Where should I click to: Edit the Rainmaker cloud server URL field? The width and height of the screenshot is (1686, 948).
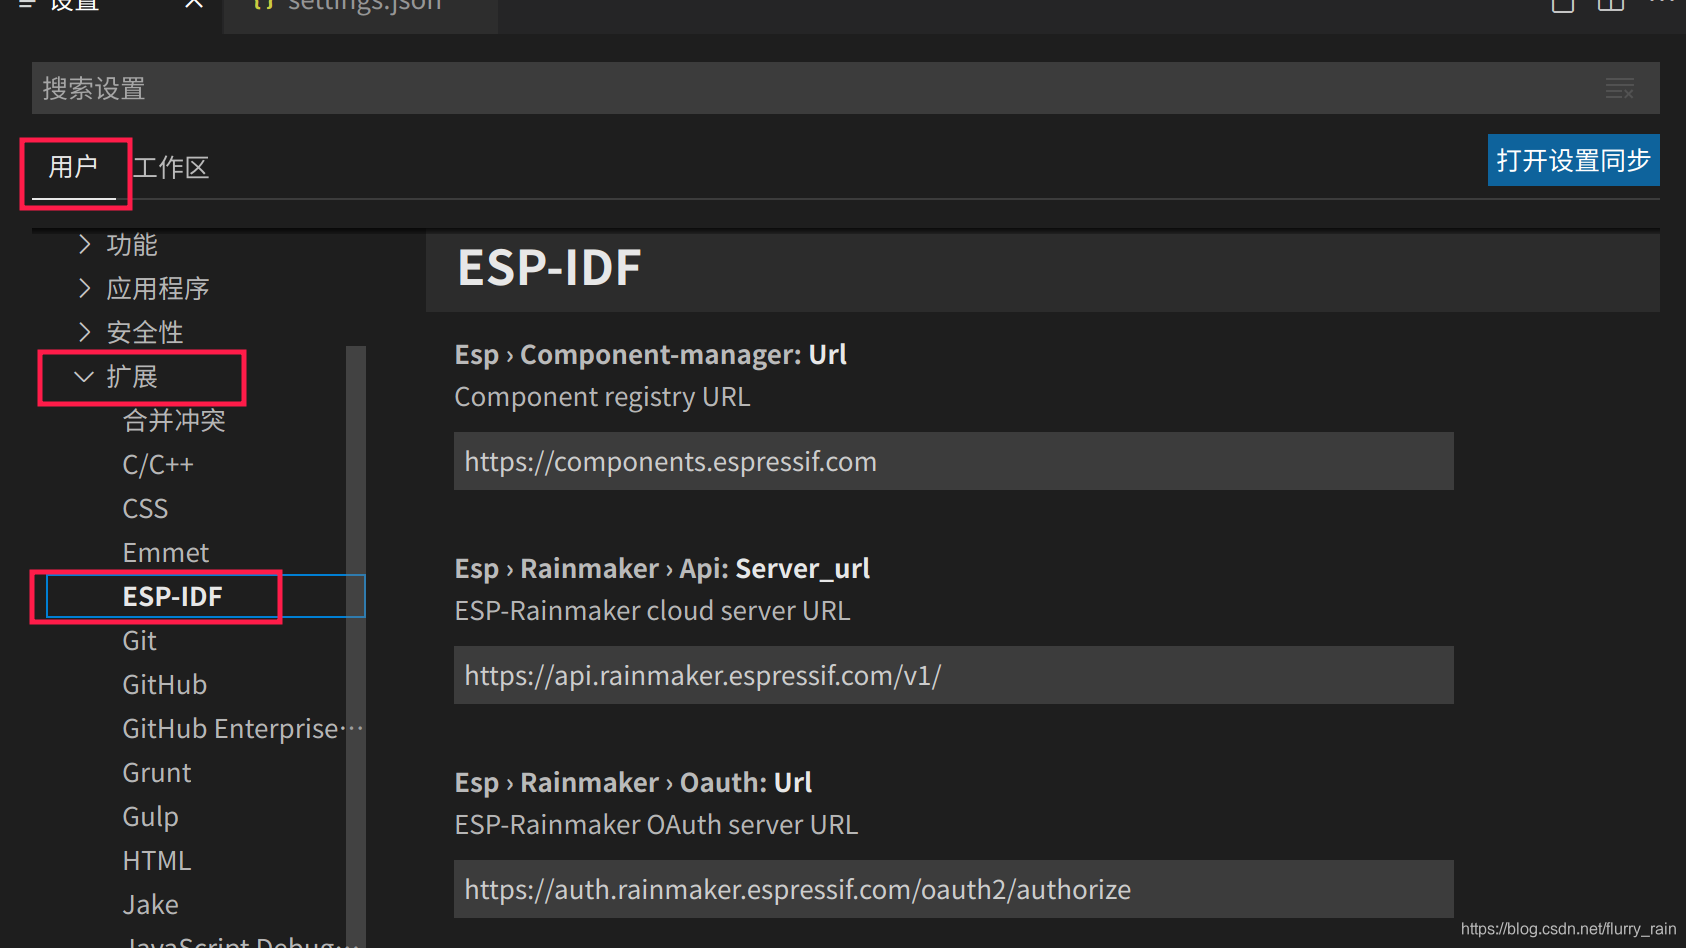[x=954, y=675]
